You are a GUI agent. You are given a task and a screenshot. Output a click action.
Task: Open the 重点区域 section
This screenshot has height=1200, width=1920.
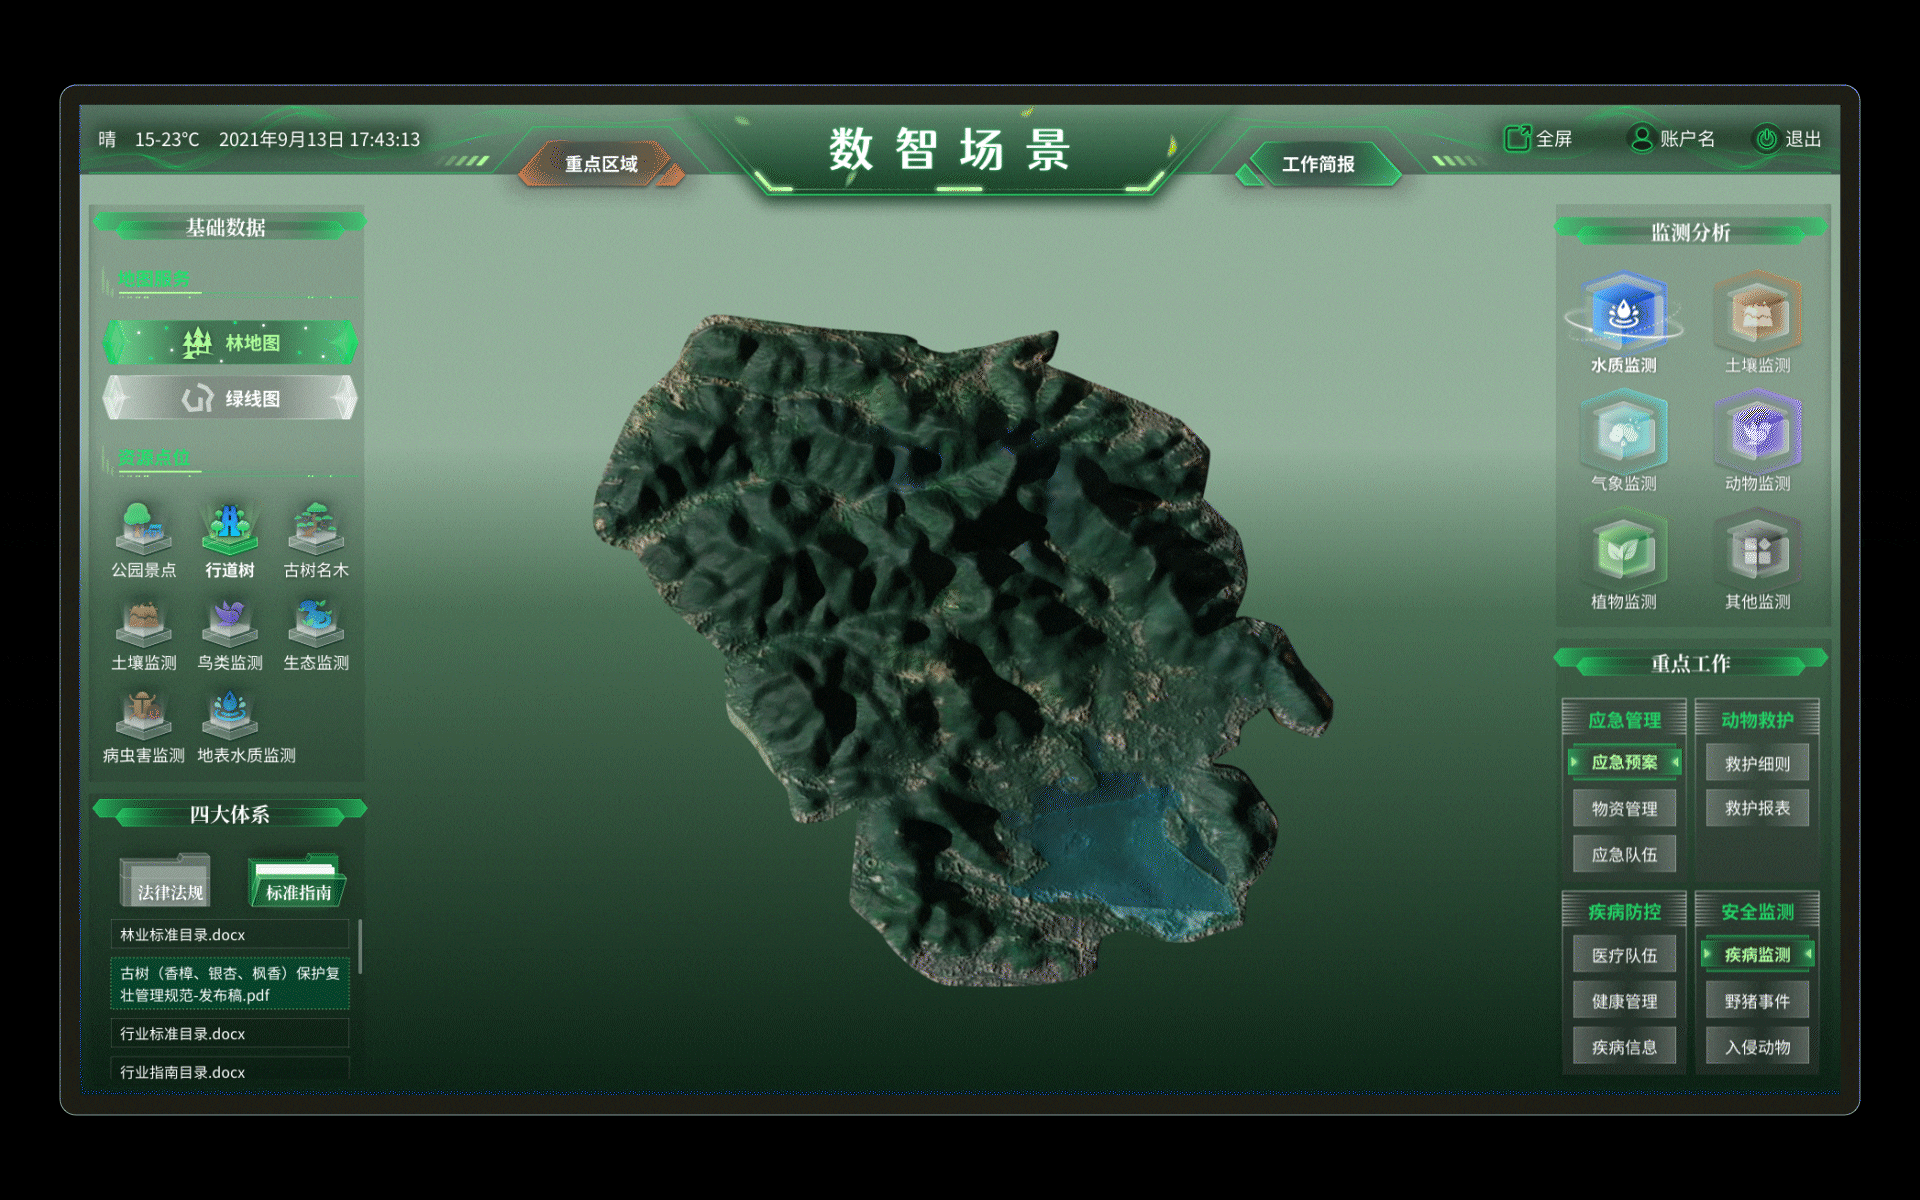pos(600,163)
